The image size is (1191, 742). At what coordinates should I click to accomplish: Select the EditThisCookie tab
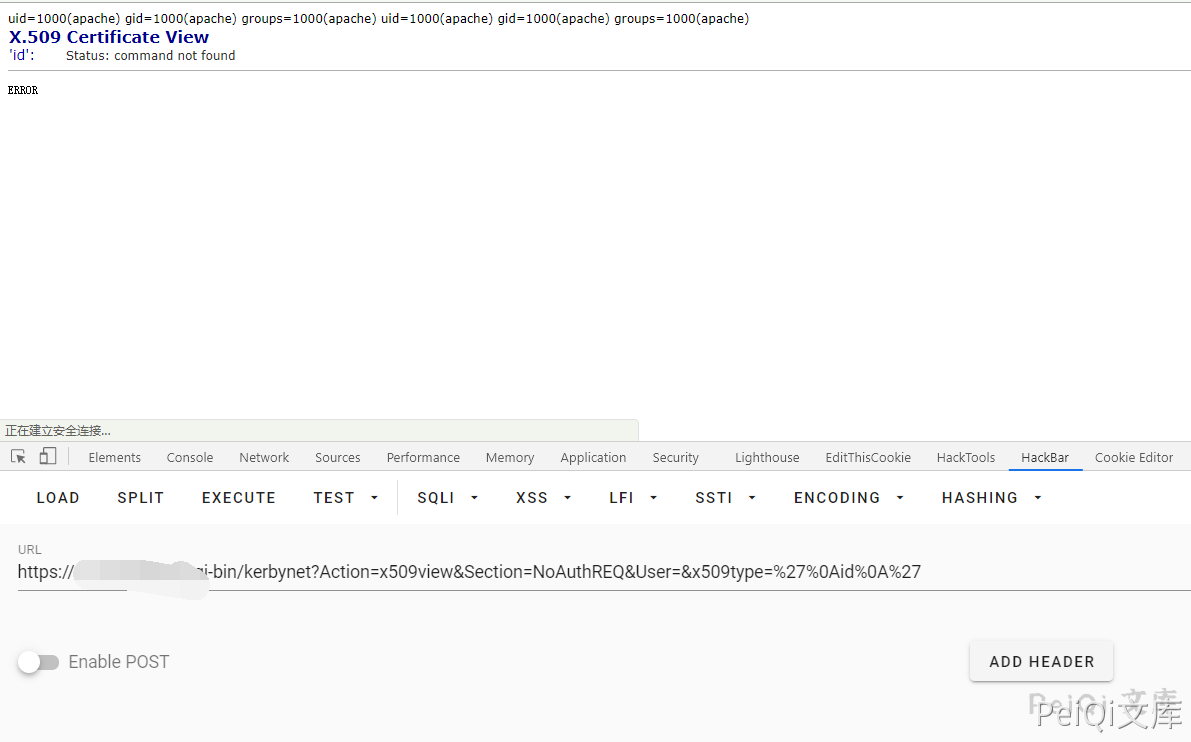tap(868, 458)
